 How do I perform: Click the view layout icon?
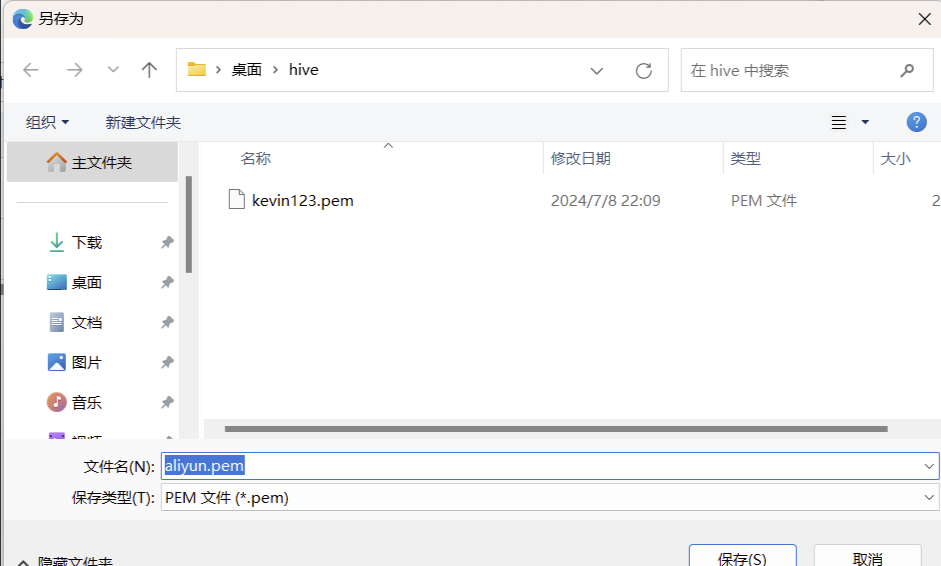point(839,122)
